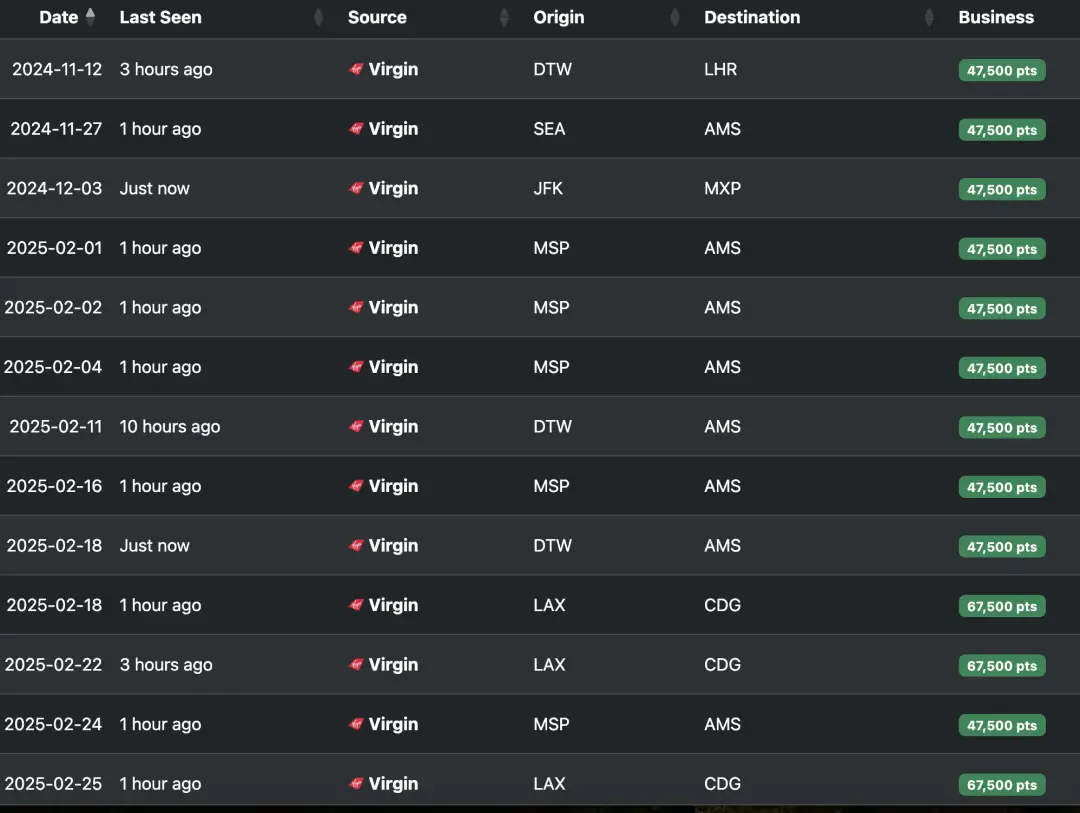Click the 47,500 pts badge for JFK to MXP
This screenshot has height=813, width=1080.
[1001, 189]
